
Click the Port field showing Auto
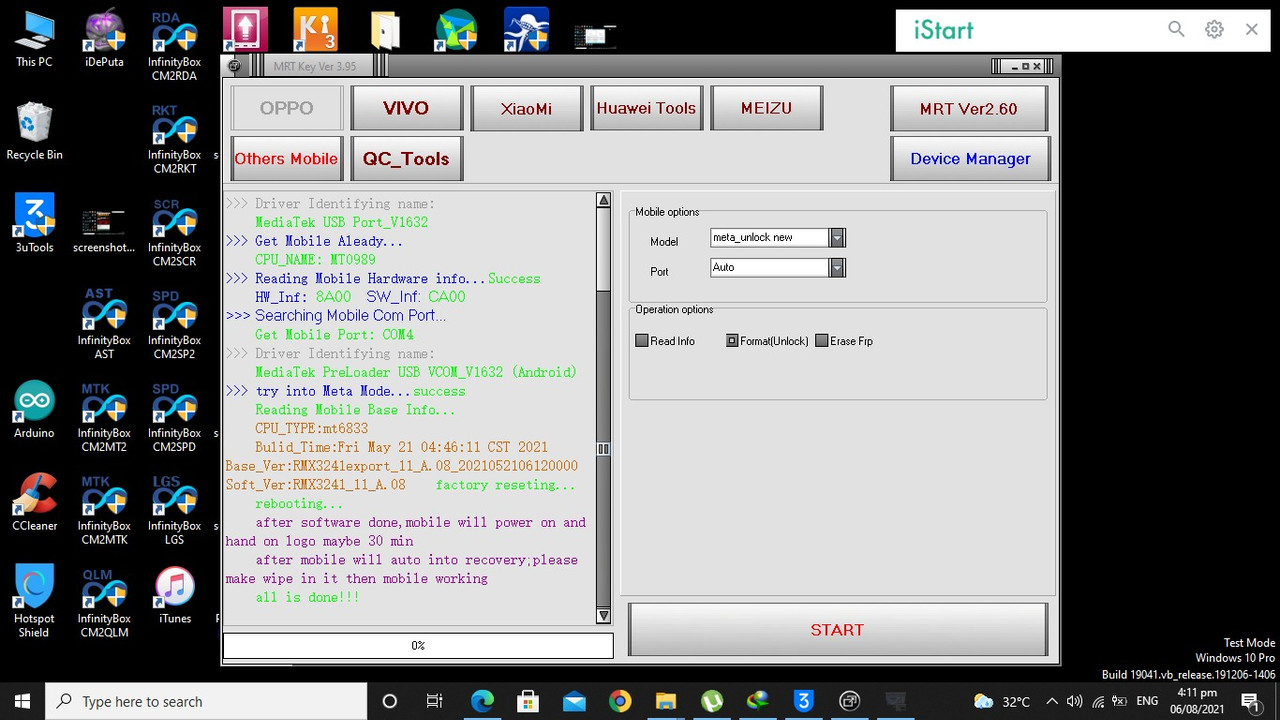pos(770,268)
